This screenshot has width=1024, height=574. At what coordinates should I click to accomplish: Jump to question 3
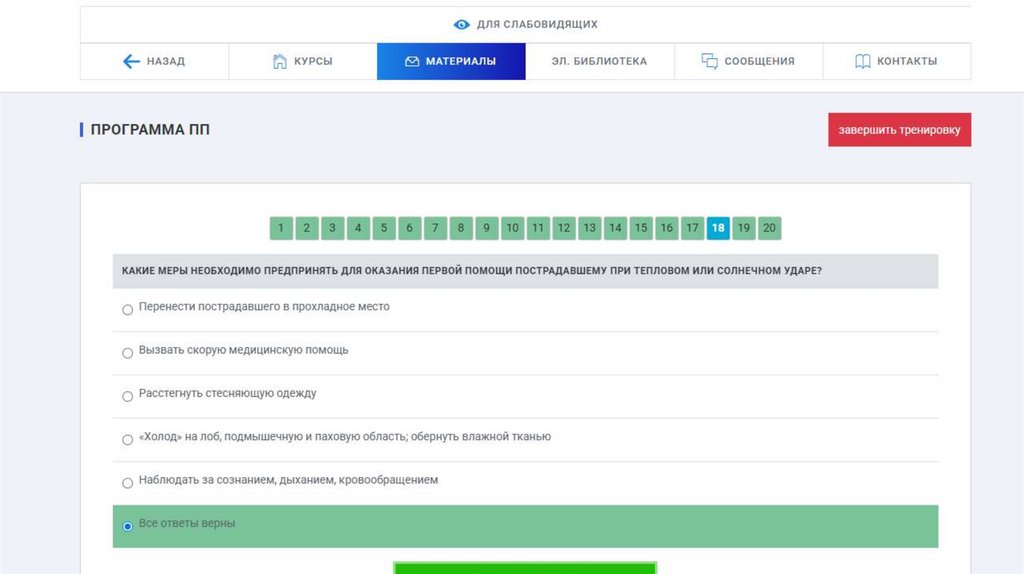click(332, 228)
